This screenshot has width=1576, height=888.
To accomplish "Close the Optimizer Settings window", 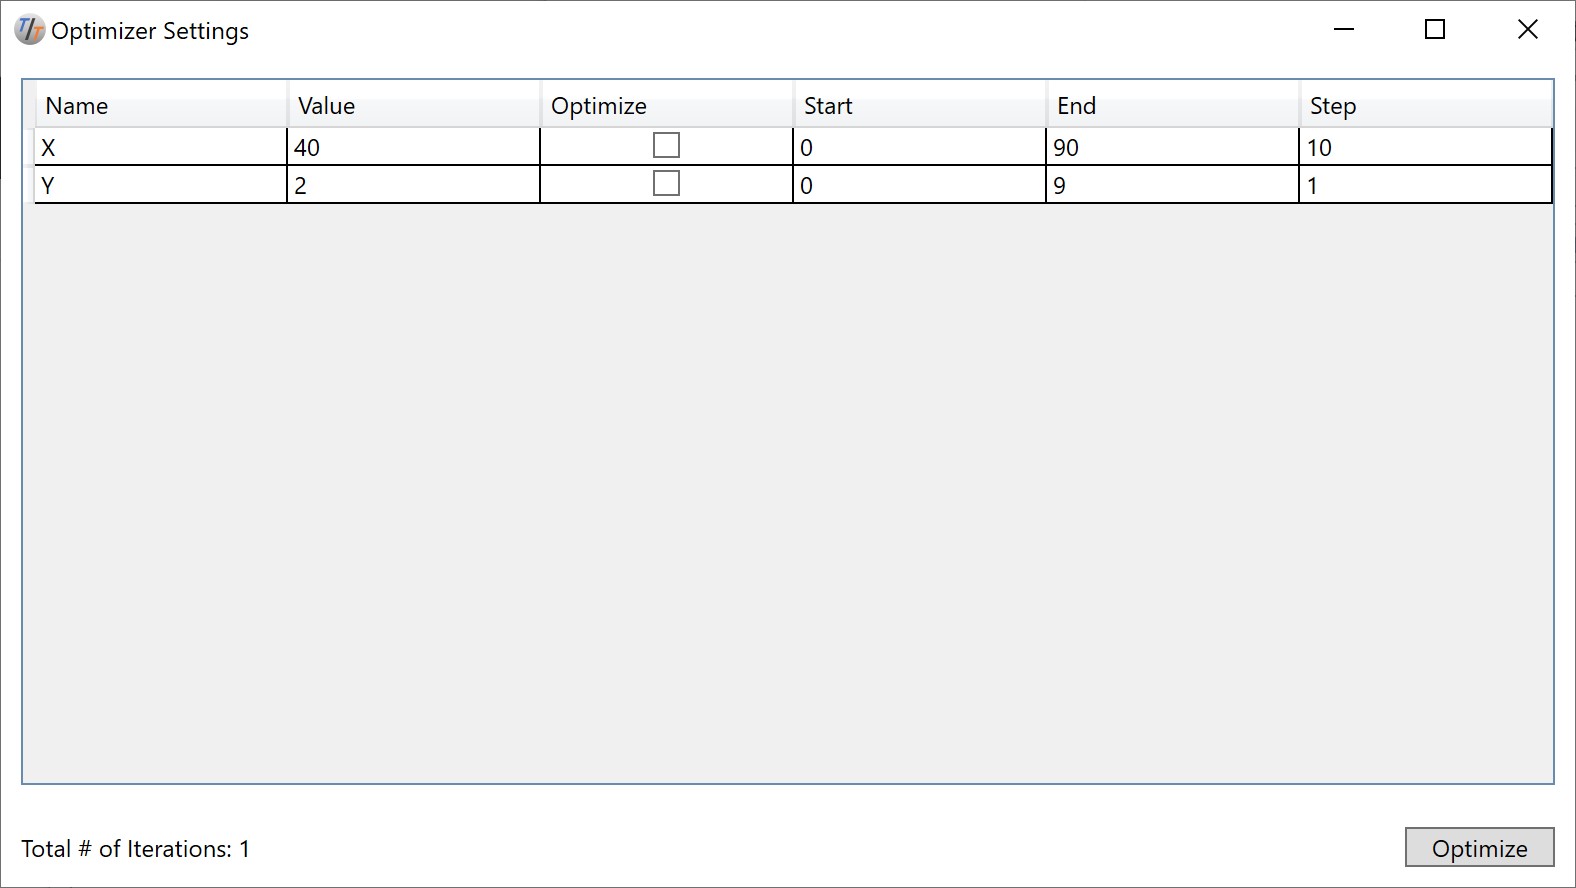I will 1528,30.
